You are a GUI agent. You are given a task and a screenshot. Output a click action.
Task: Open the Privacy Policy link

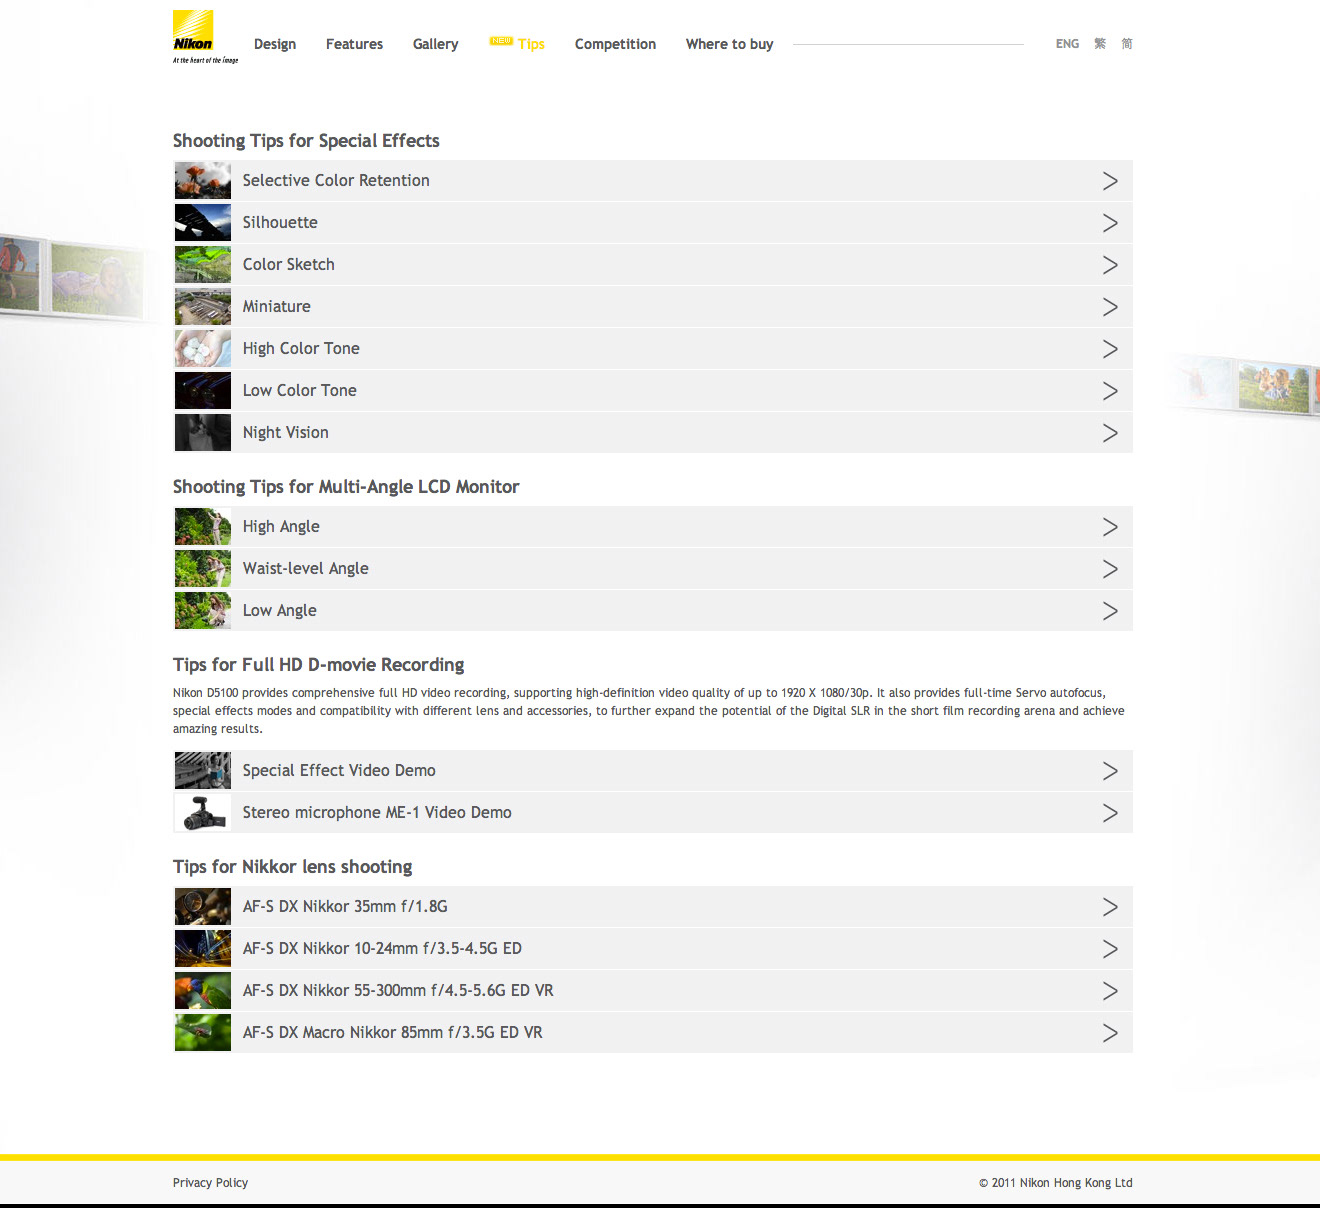pyautogui.click(x=210, y=1183)
